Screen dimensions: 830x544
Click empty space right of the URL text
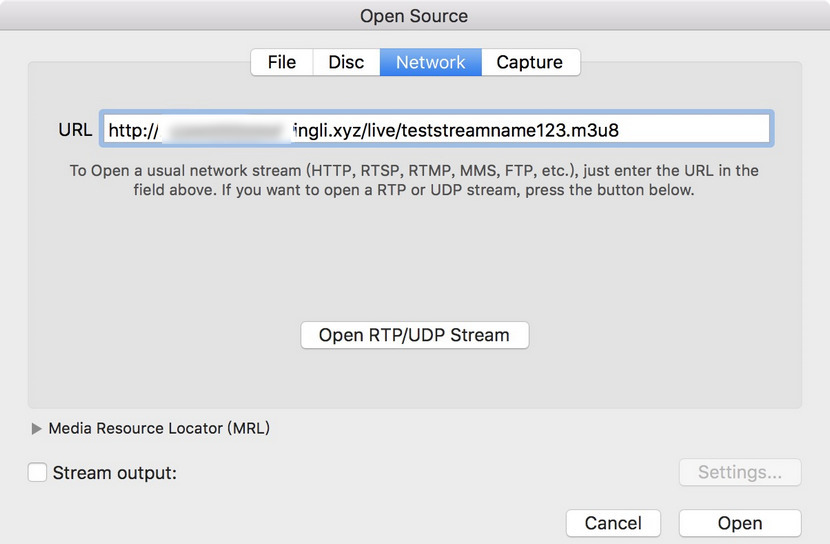point(700,130)
